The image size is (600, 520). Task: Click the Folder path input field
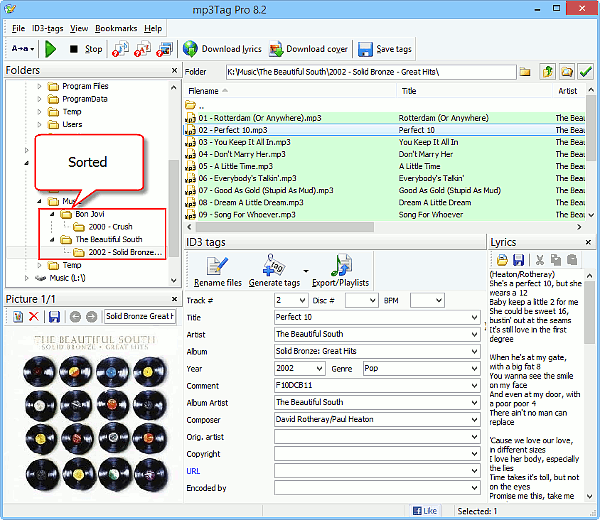tap(371, 72)
